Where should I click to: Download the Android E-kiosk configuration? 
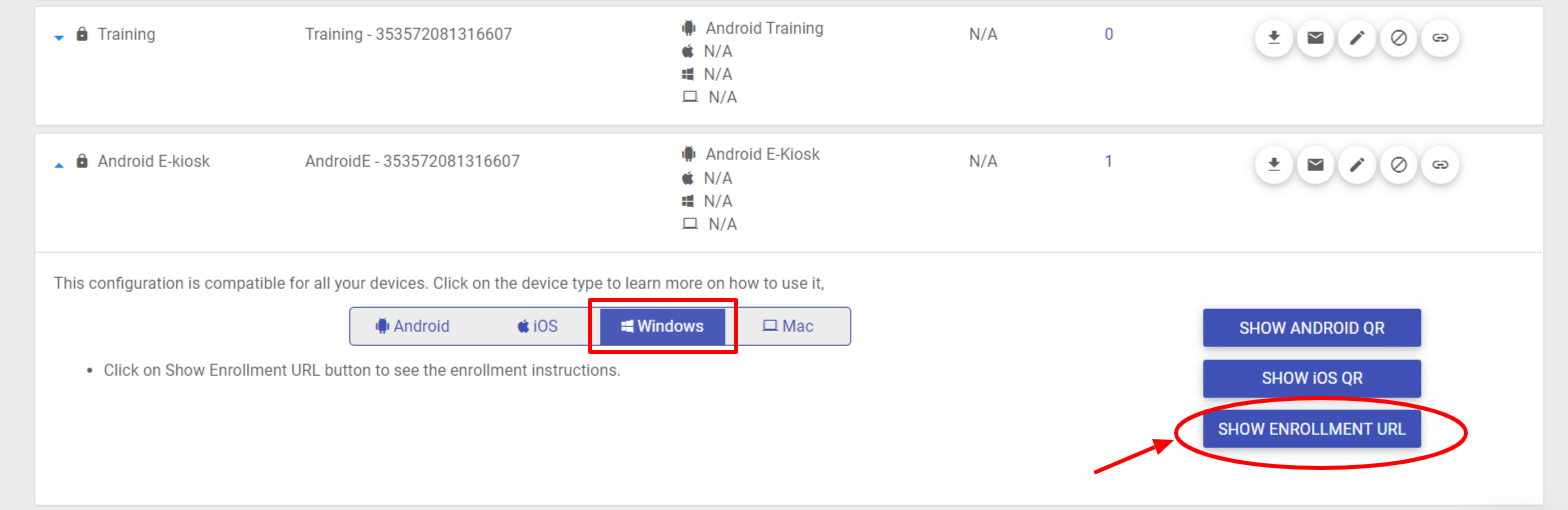pyautogui.click(x=1274, y=164)
